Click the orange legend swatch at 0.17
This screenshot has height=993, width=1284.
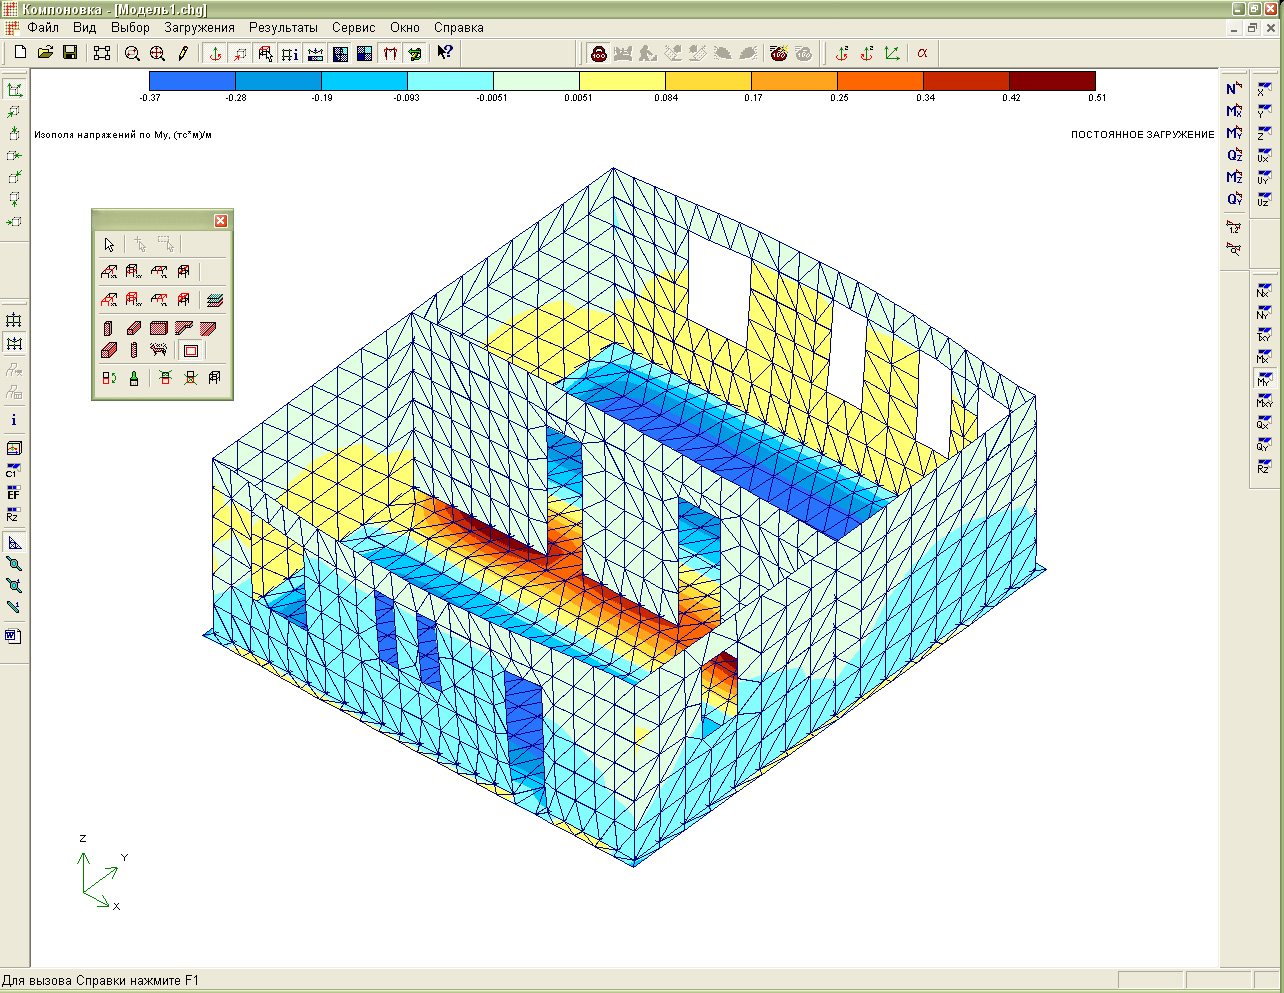794,81
